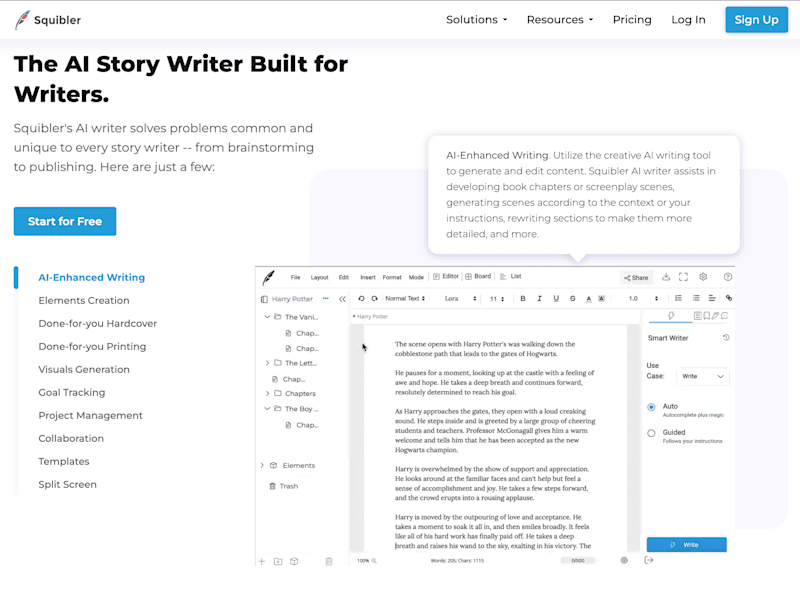Select the Visuals Generation feature tab
This screenshot has height=600, width=800.
coord(84,369)
